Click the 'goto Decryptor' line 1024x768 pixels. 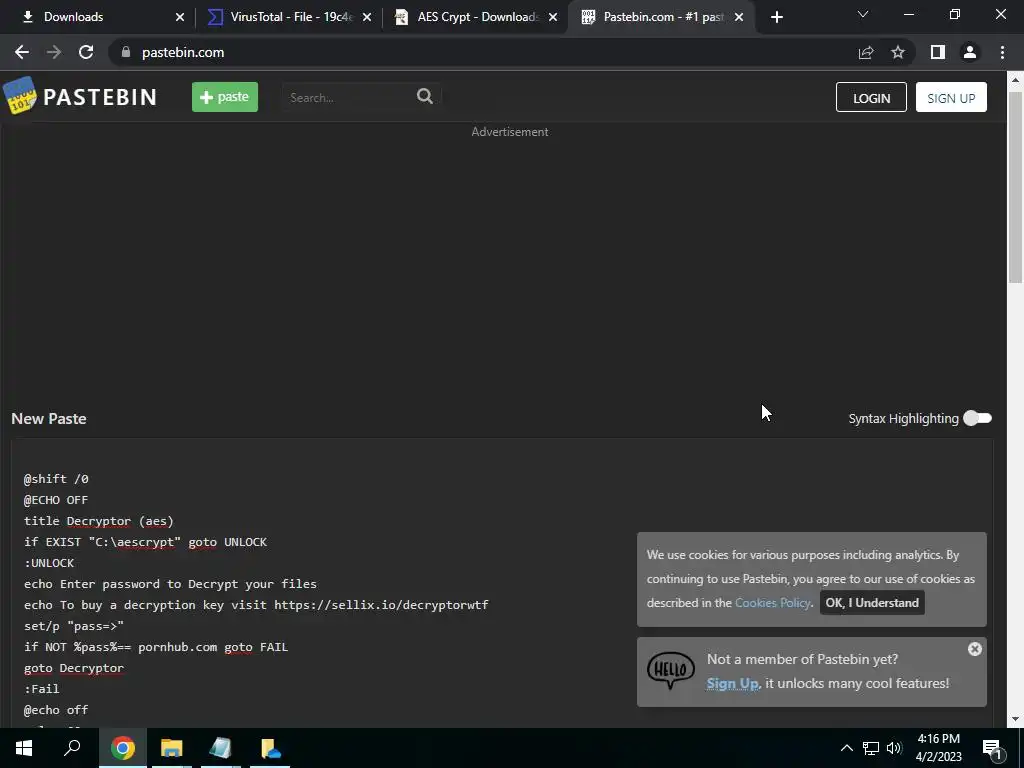tap(74, 668)
